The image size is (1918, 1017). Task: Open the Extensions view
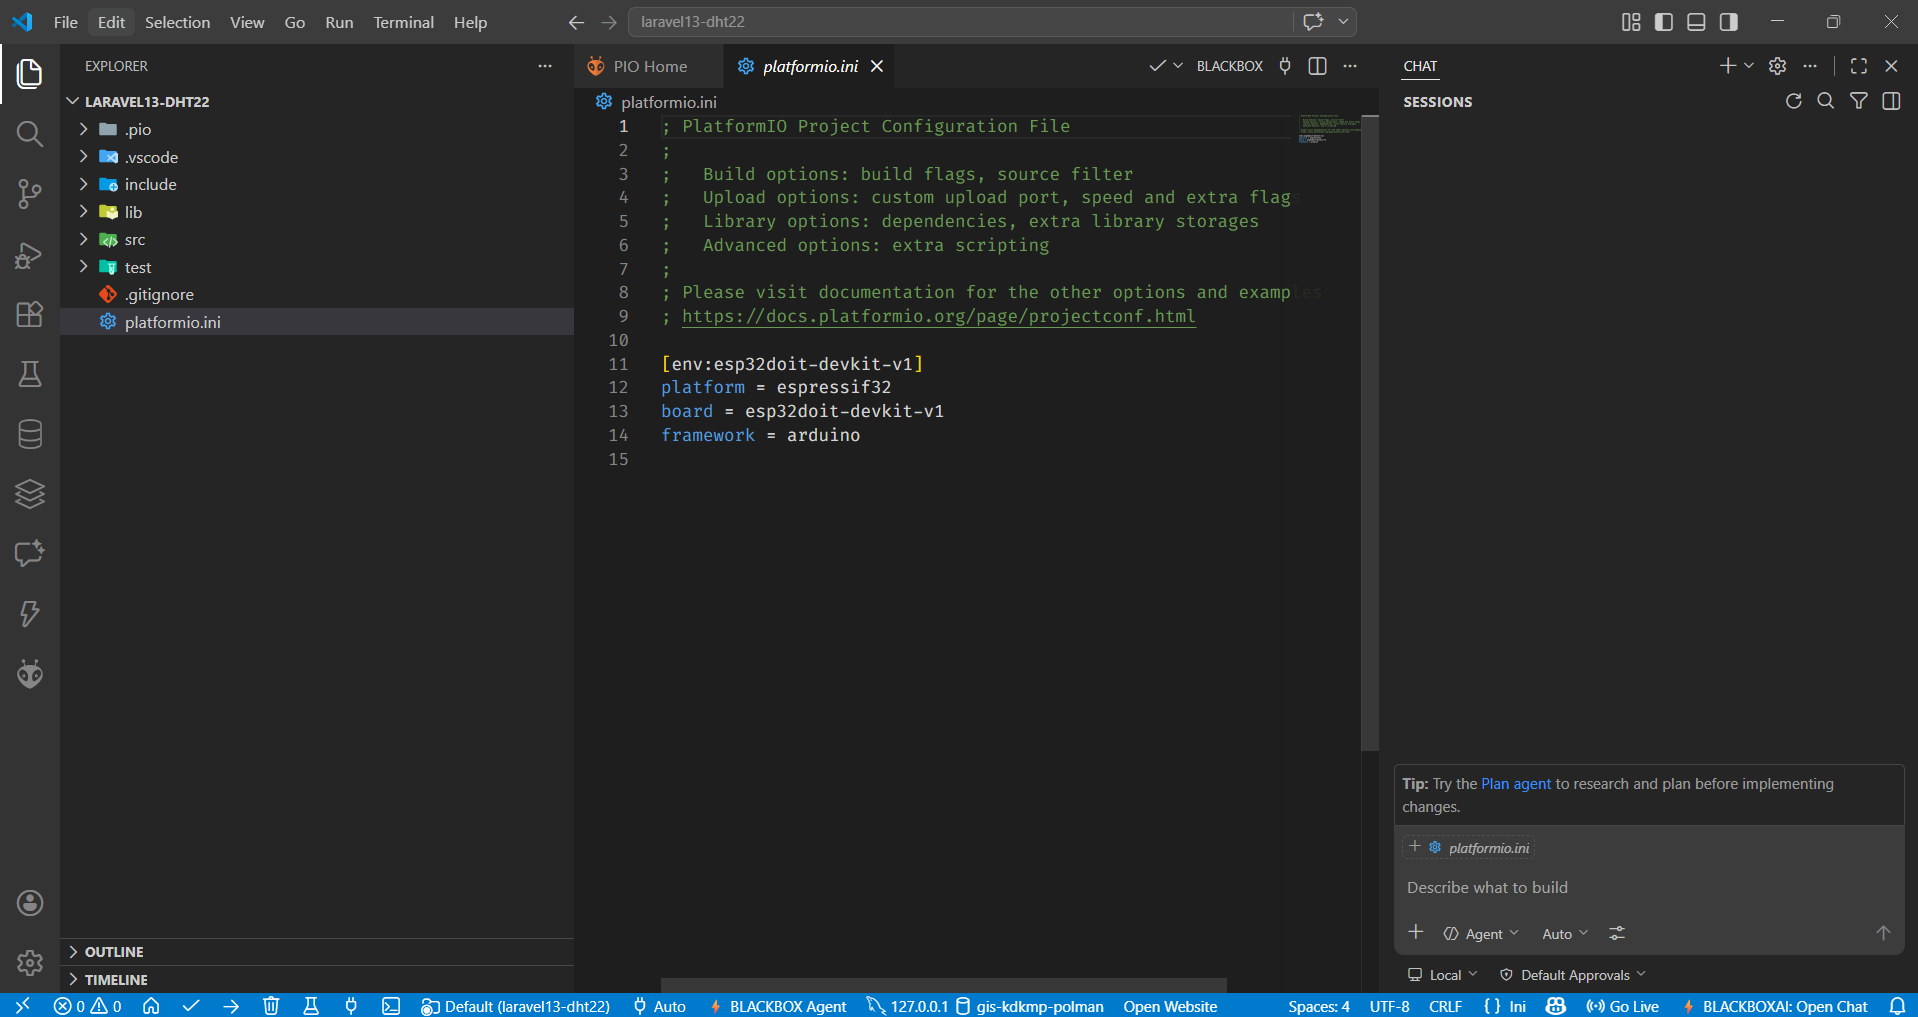(x=30, y=314)
